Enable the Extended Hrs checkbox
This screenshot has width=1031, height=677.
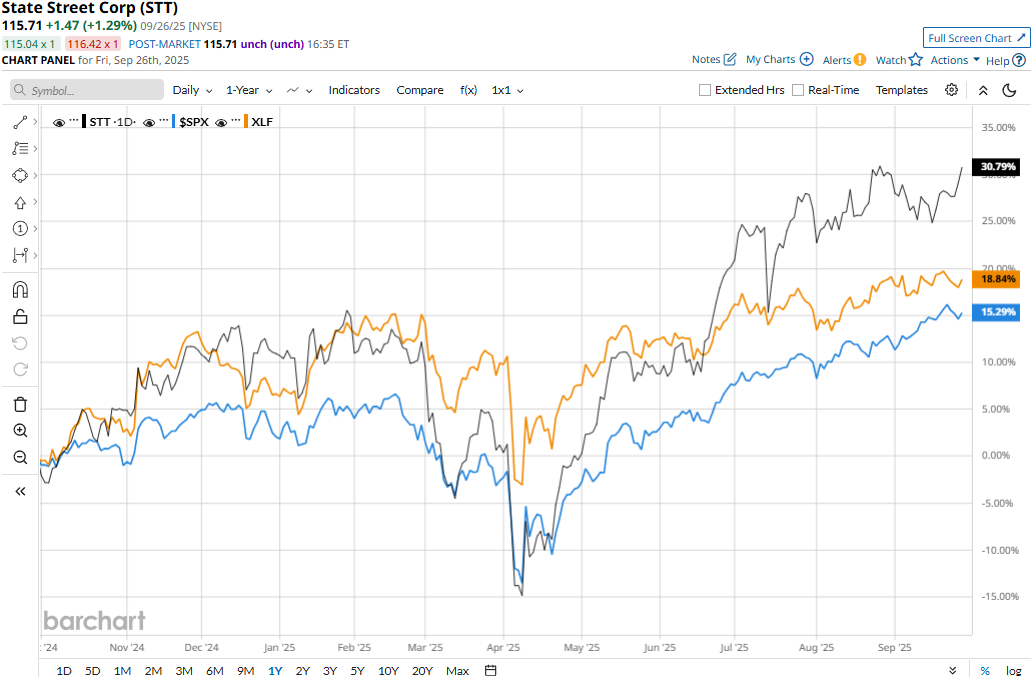tap(705, 90)
